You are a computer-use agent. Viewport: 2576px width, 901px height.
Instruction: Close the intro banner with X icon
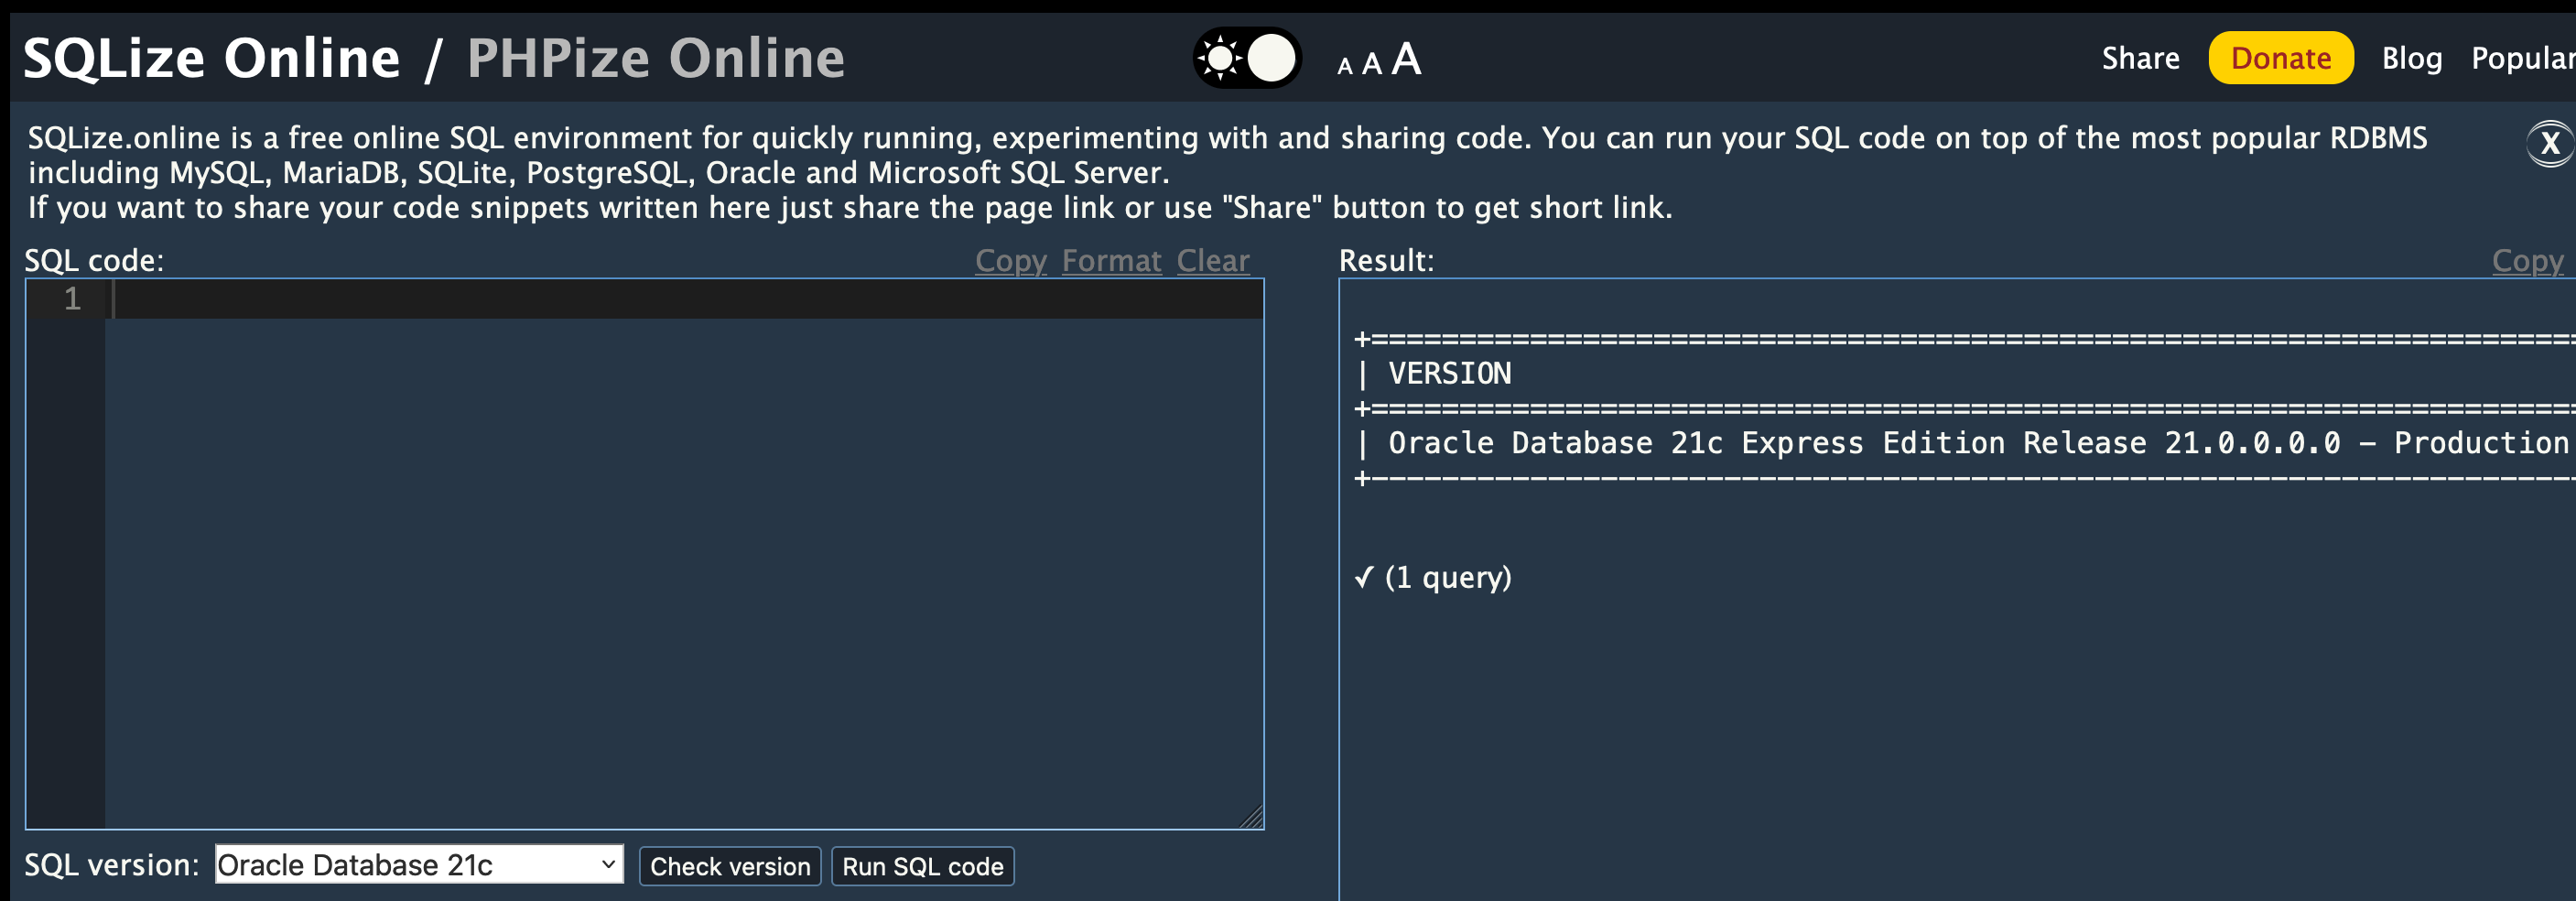click(x=2549, y=144)
